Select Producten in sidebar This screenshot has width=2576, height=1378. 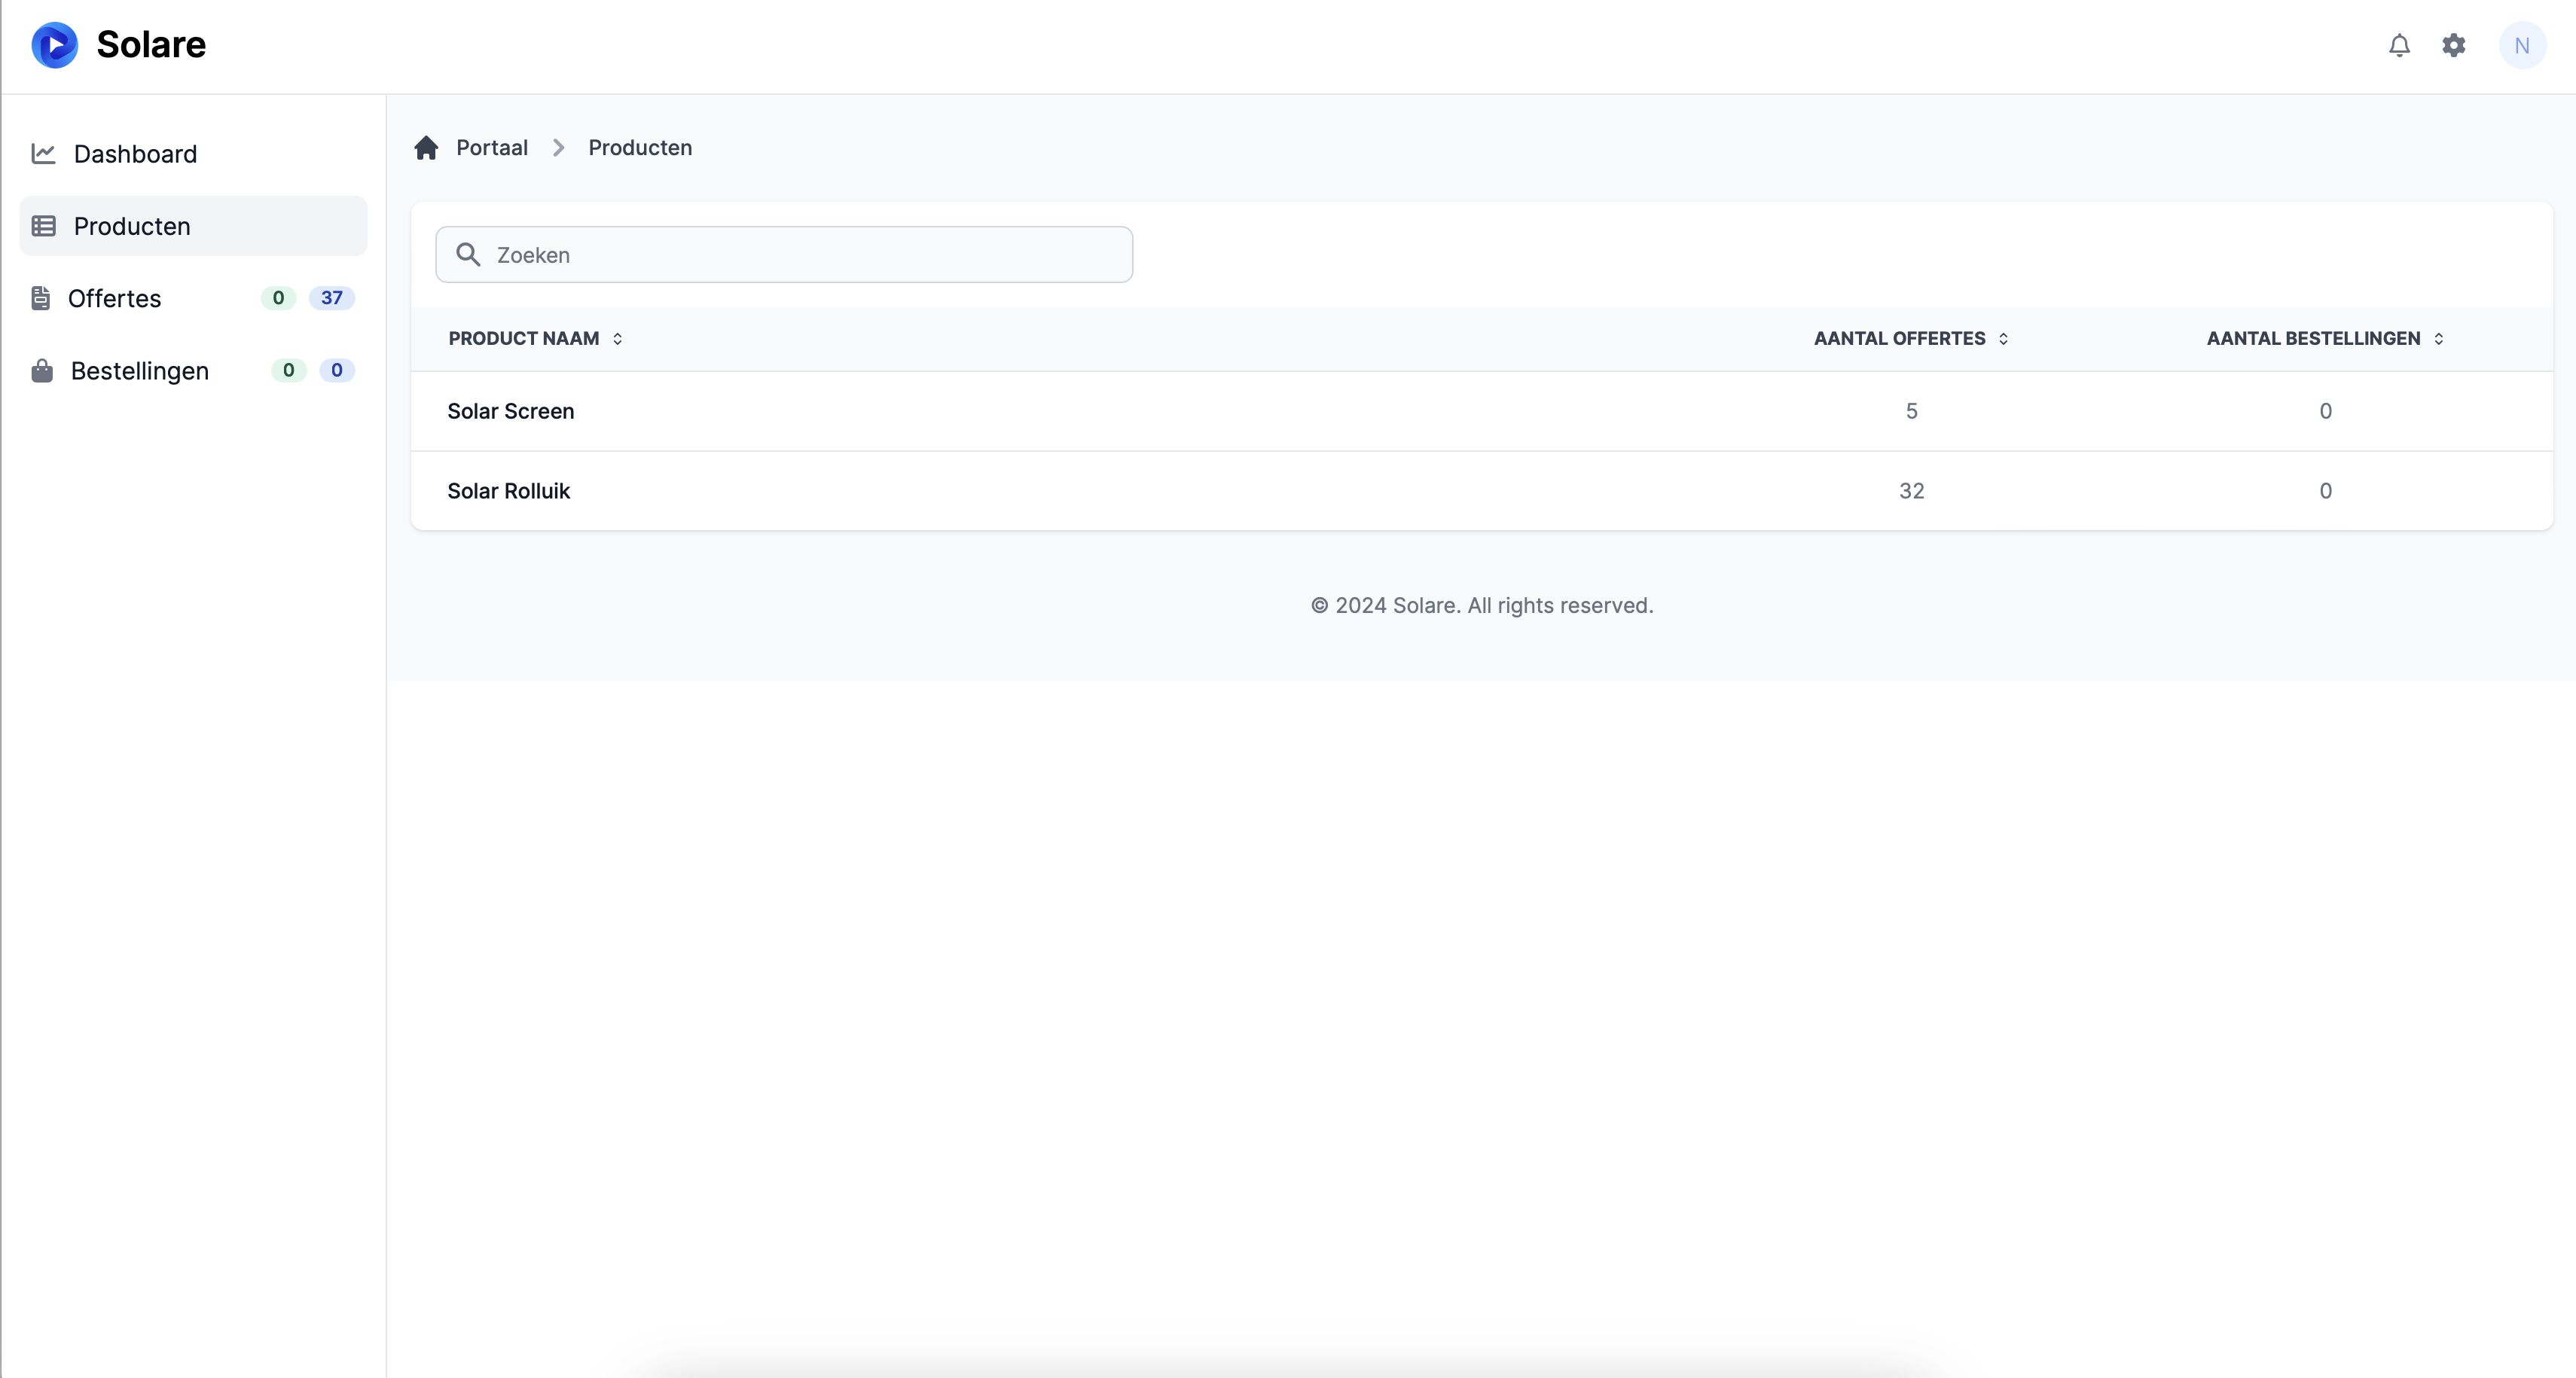coord(193,226)
